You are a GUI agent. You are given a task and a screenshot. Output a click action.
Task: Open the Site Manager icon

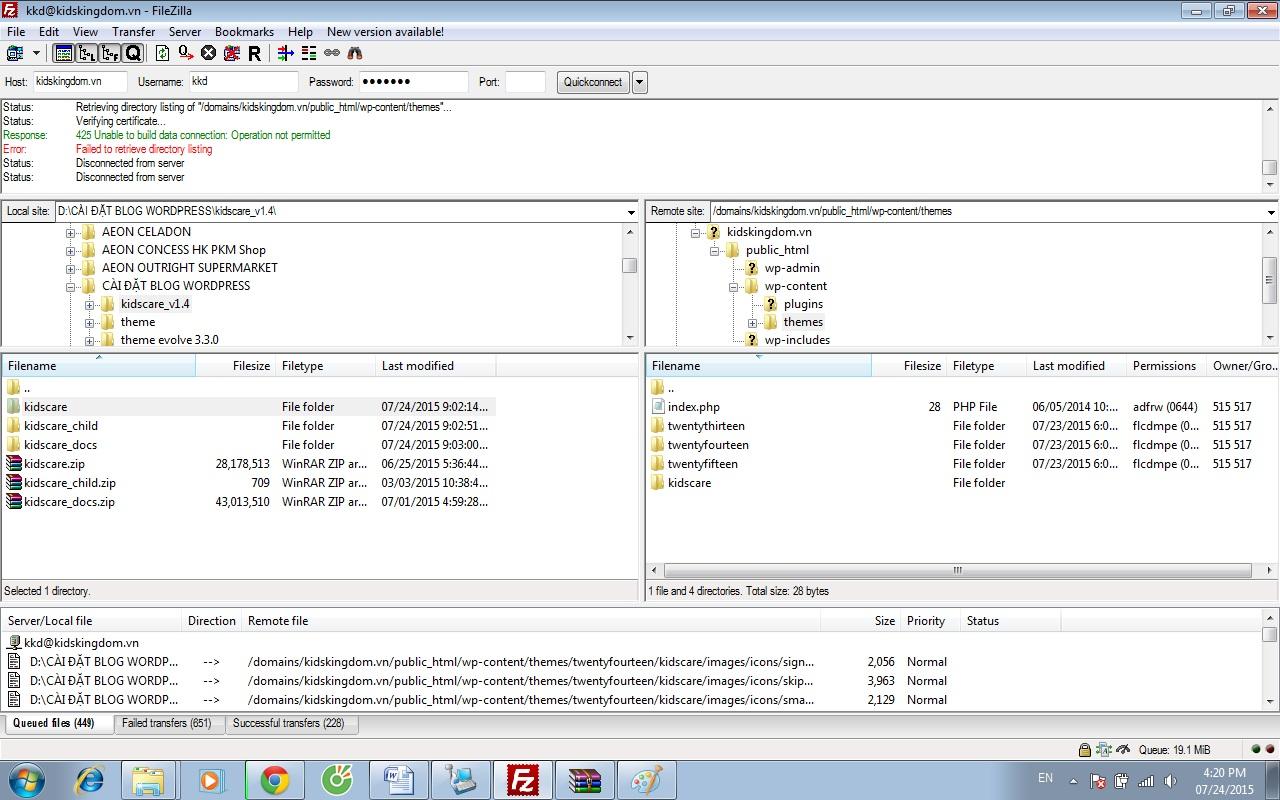[15, 53]
